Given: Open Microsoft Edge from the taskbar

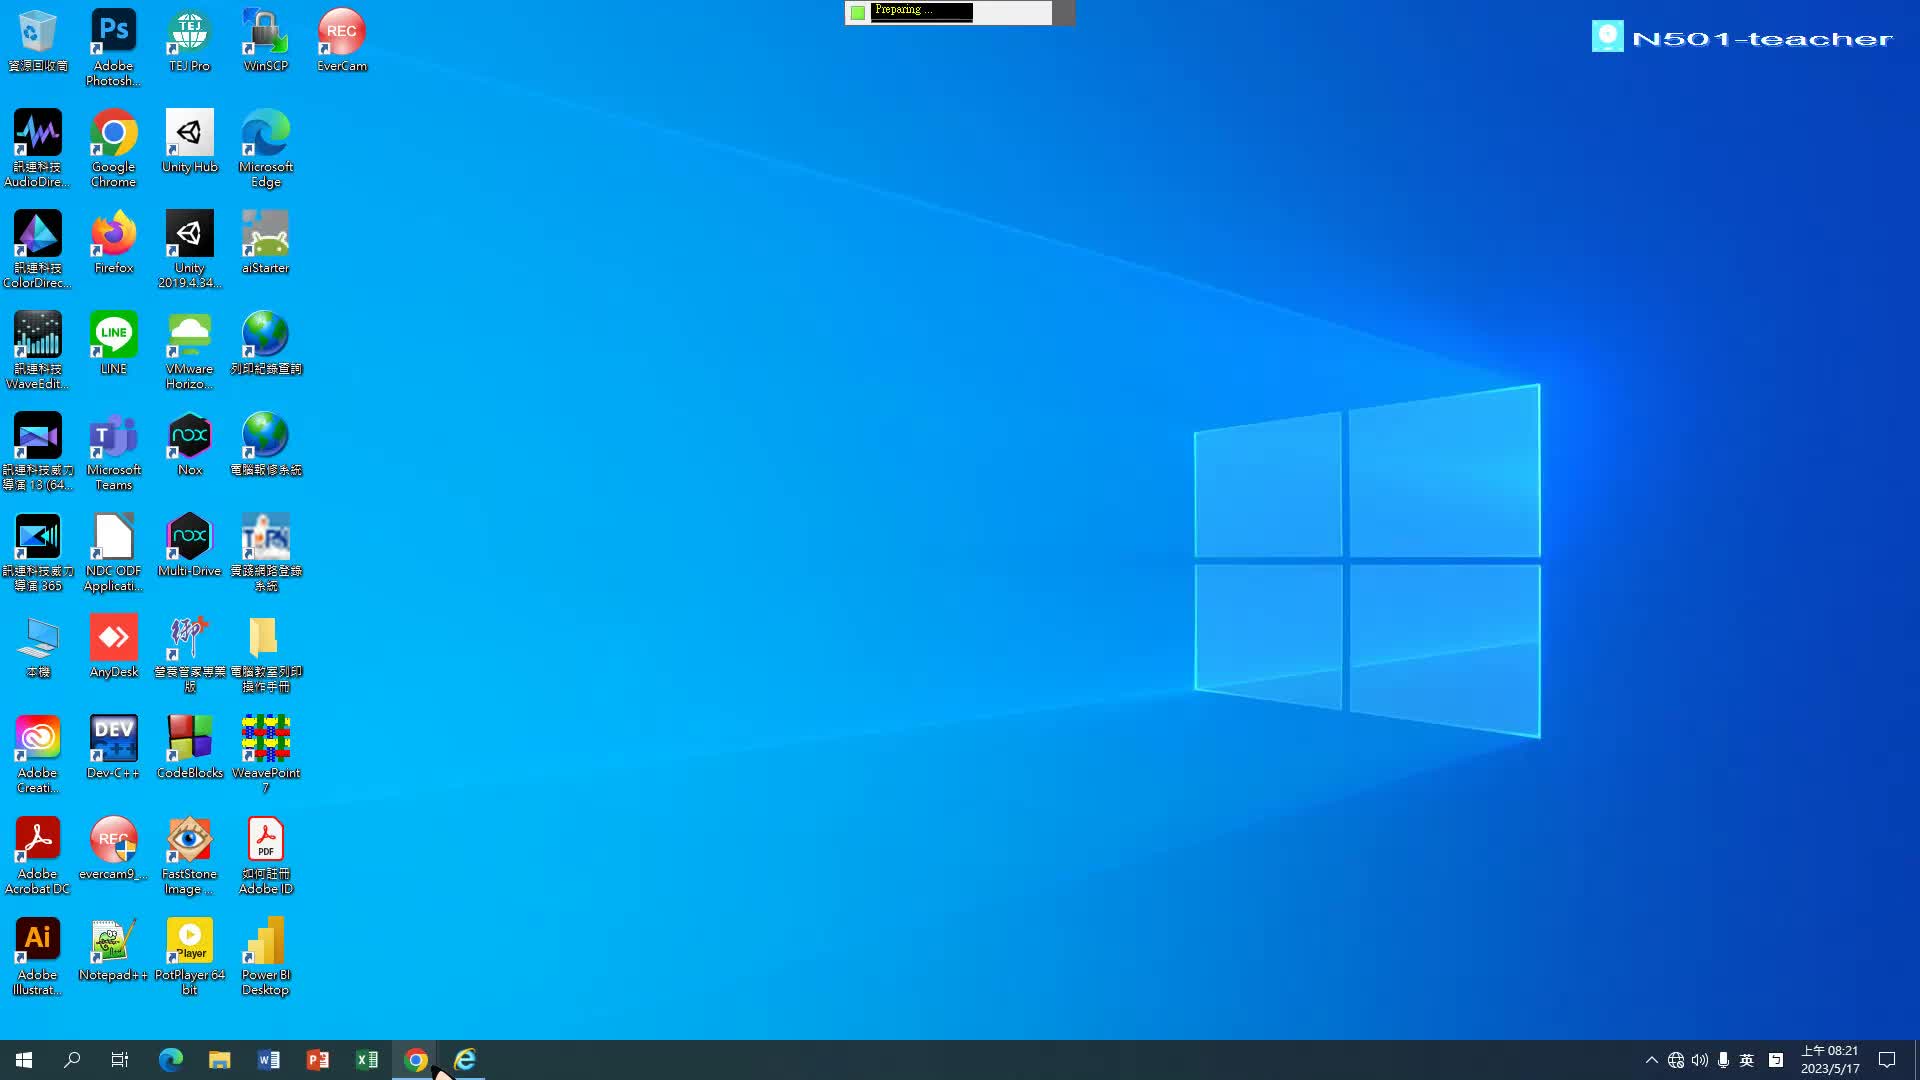Looking at the screenshot, I should click(171, 1060).
